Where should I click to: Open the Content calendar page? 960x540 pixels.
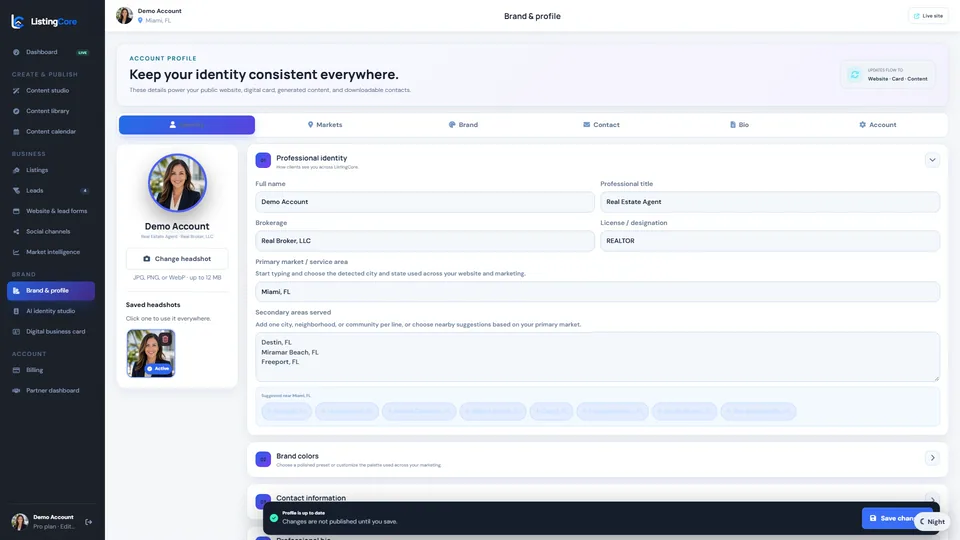(51, 132)
